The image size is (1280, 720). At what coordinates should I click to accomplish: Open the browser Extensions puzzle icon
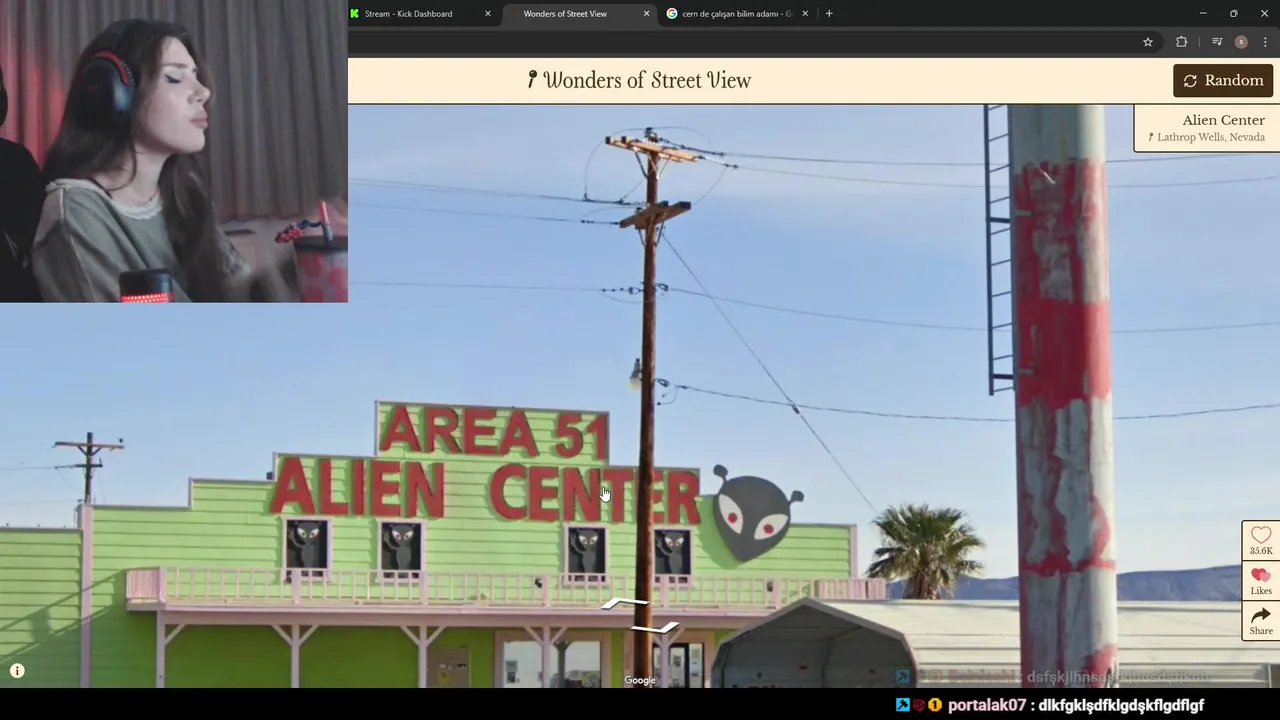point(1182,42)
